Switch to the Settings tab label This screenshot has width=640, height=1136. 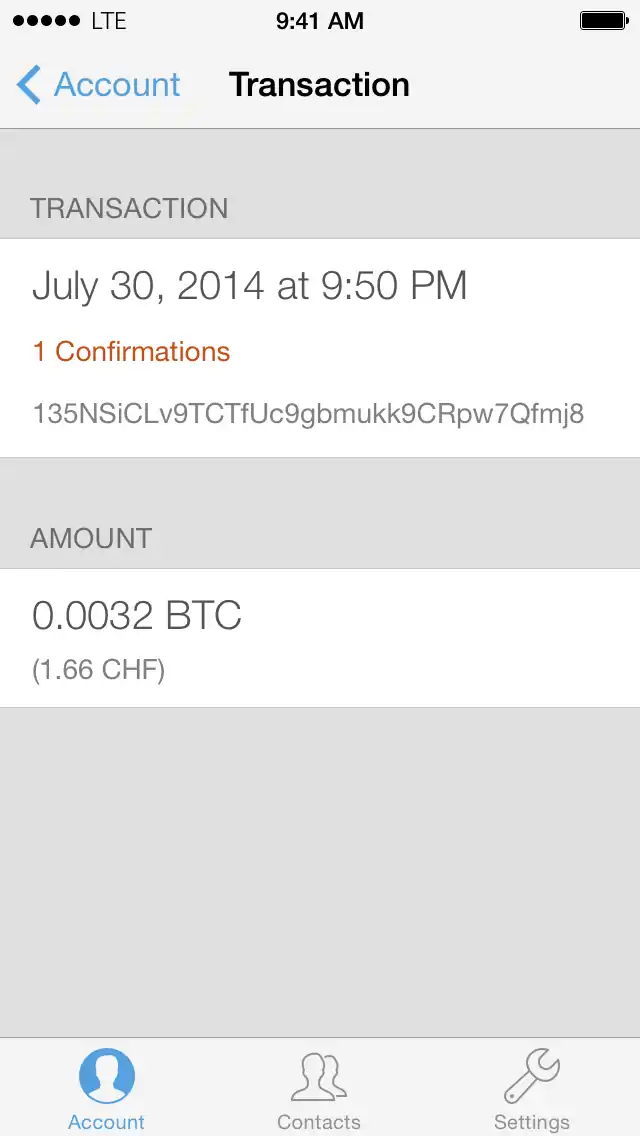(531, 1122)
